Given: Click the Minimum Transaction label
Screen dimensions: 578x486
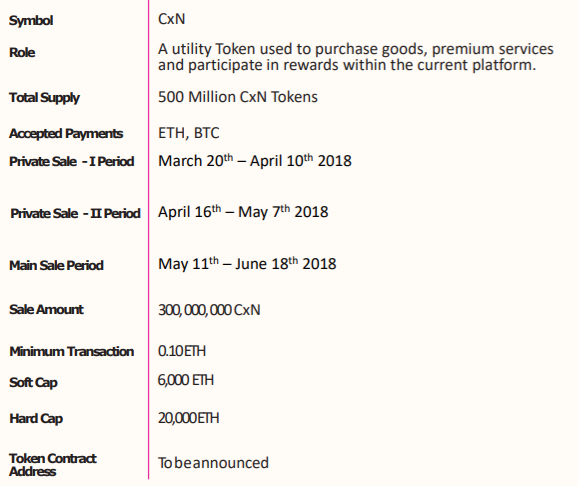Looking at the screenshot, I should coord(72,351).
